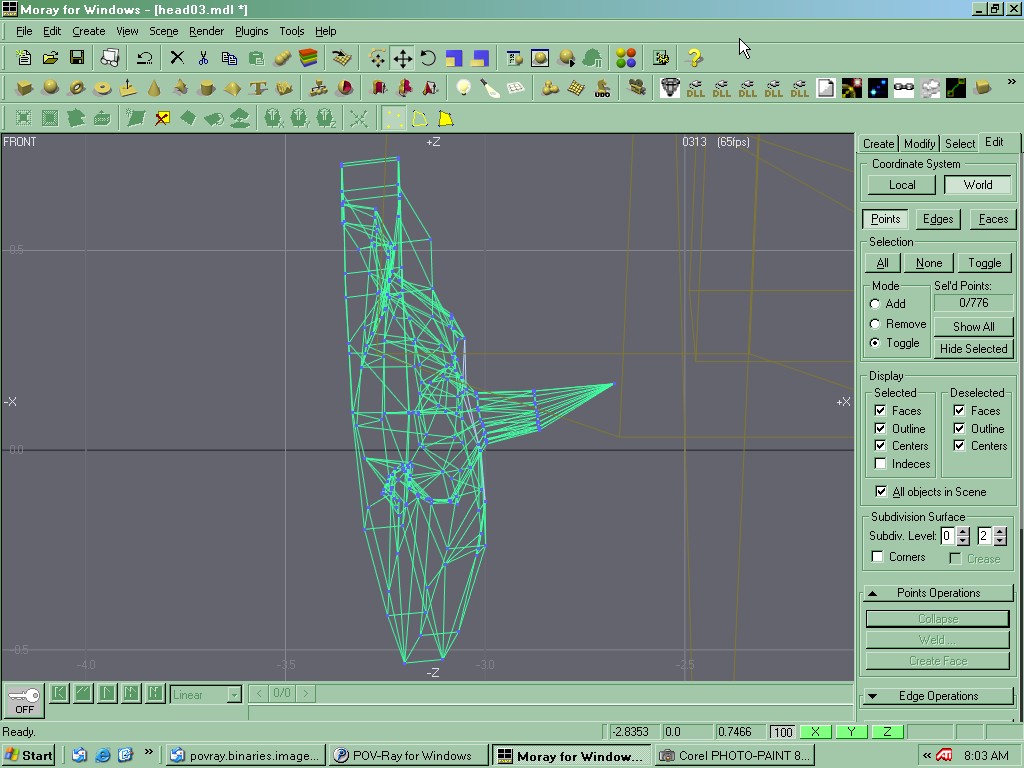The width and height of the screenshot is (1024, 768).
Task: Select the four-arrow Translate tool
Action: pyautogui.click(x=402, y=58)
